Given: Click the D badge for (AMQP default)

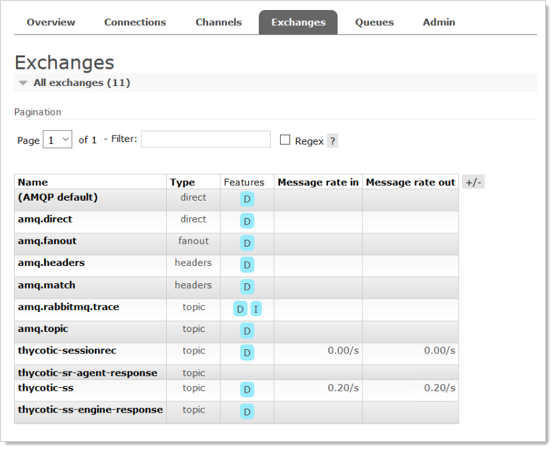Looking at the screenshot, I should click(x=247, y=199).
